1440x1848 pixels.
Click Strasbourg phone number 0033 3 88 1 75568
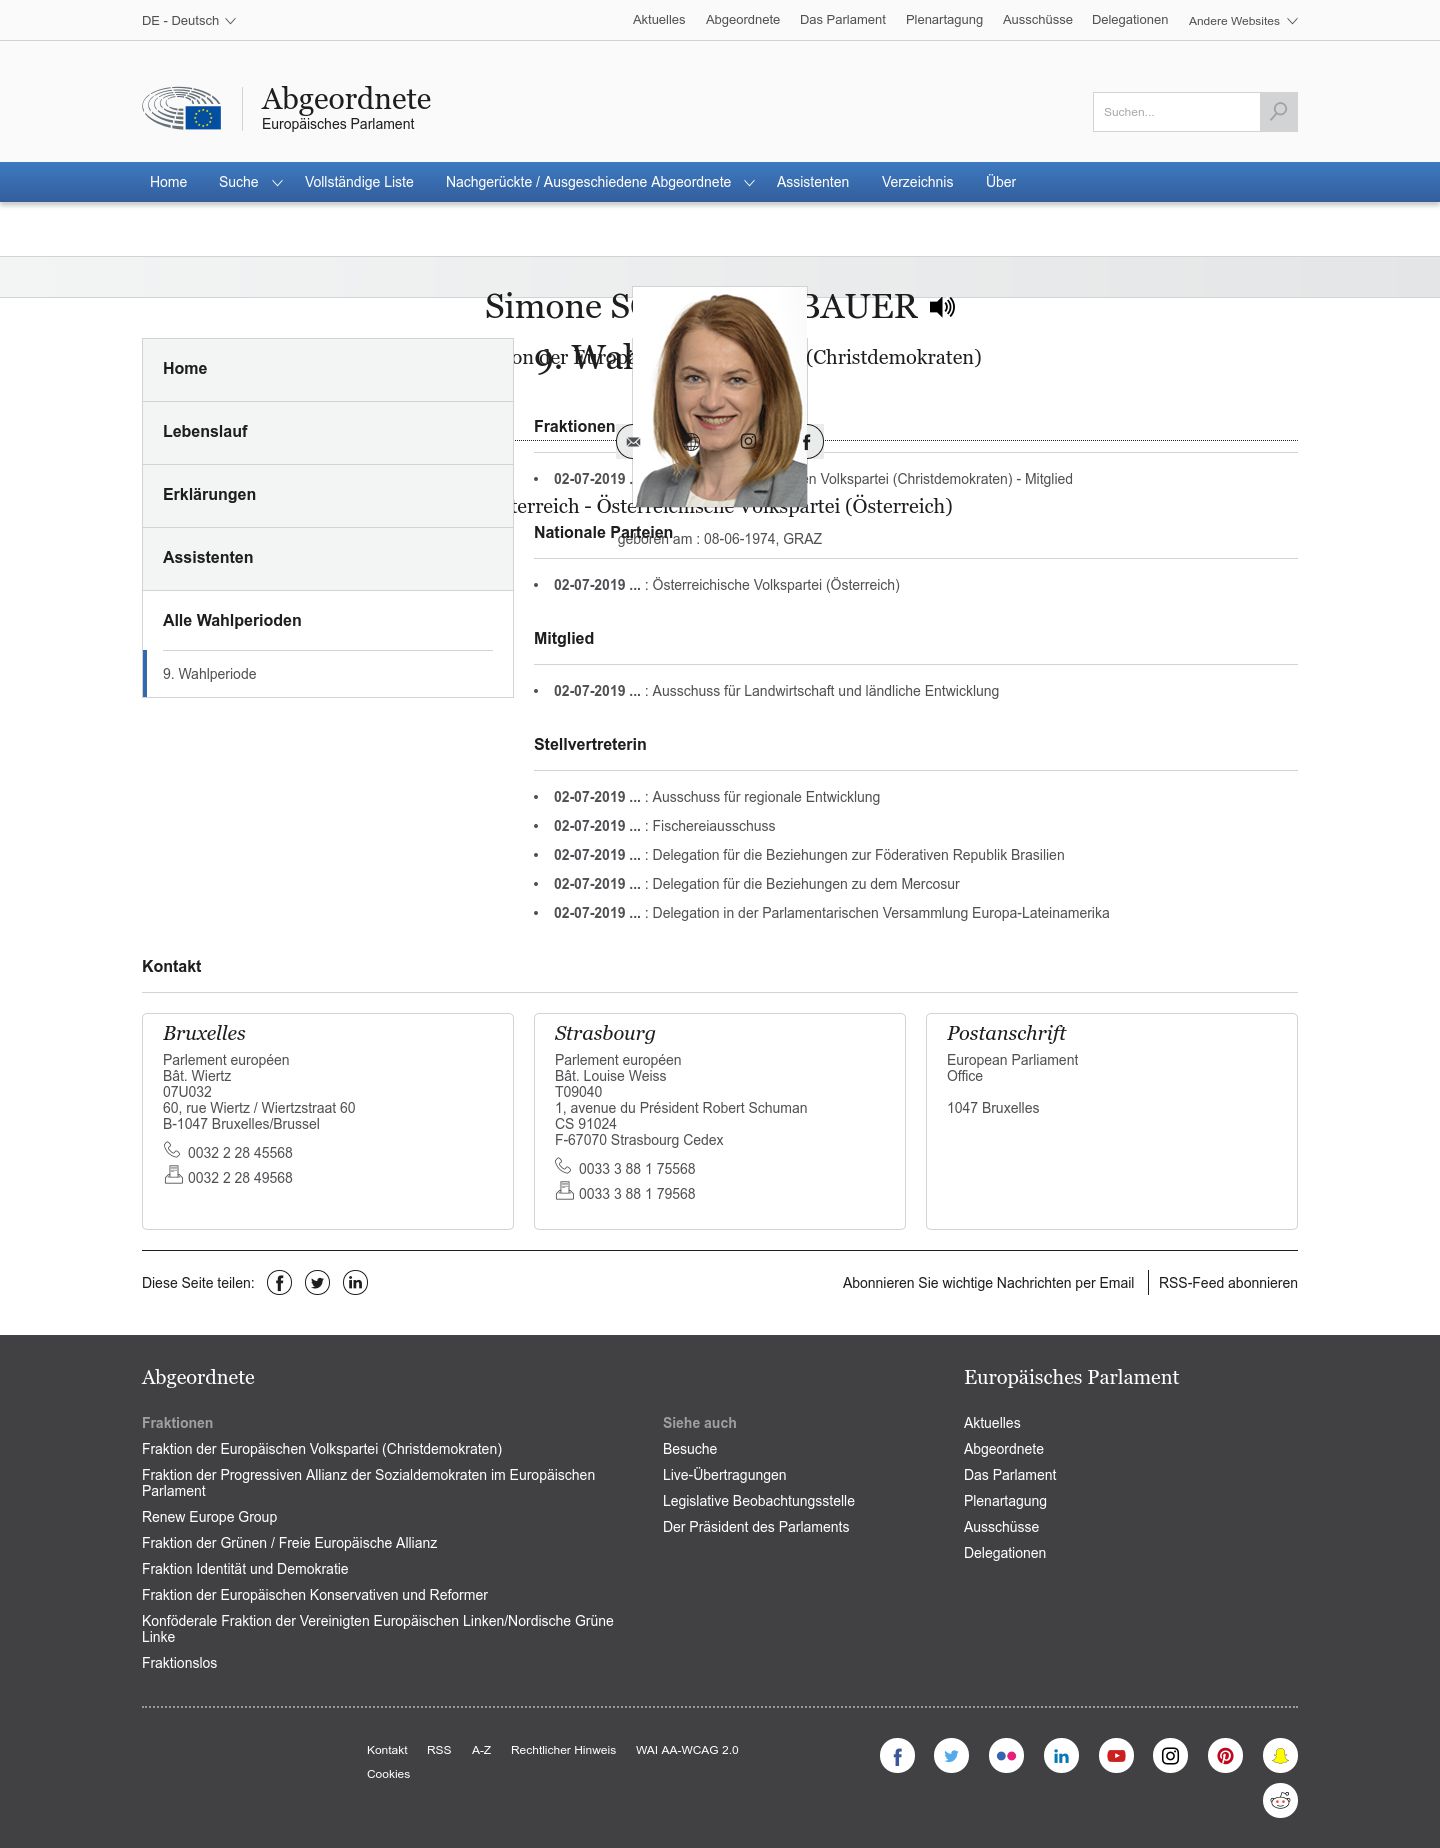coord(637,1169)
